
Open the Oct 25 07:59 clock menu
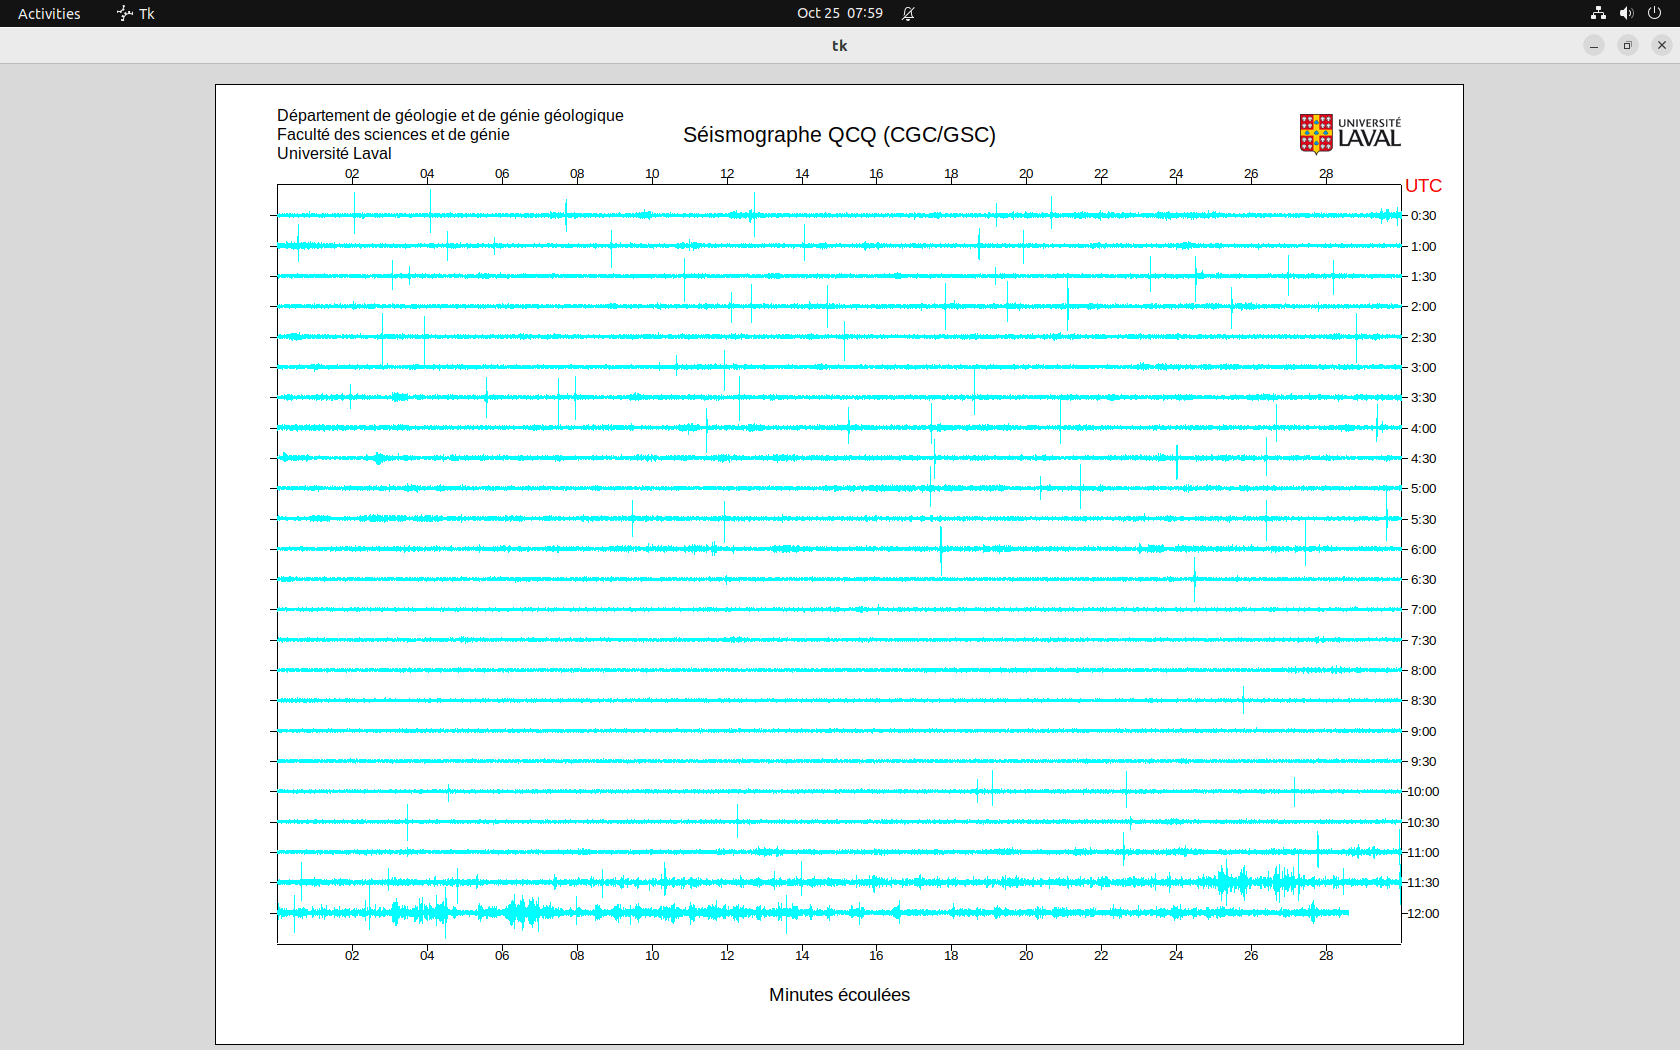pyautogui.click(x=840, y=13)
